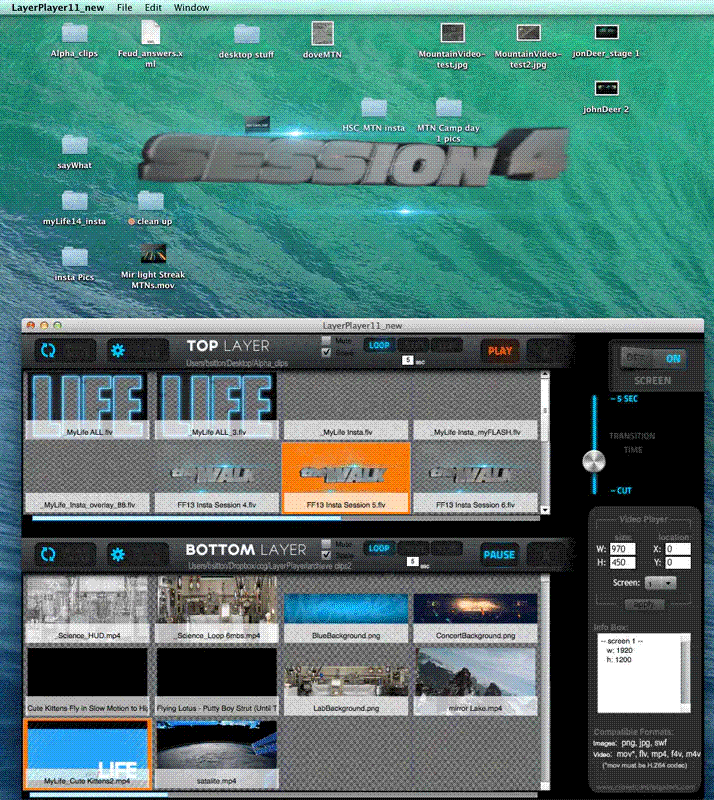Click the Video Player W size field
This screenshot has width=714, height=800.
point(623,549)
